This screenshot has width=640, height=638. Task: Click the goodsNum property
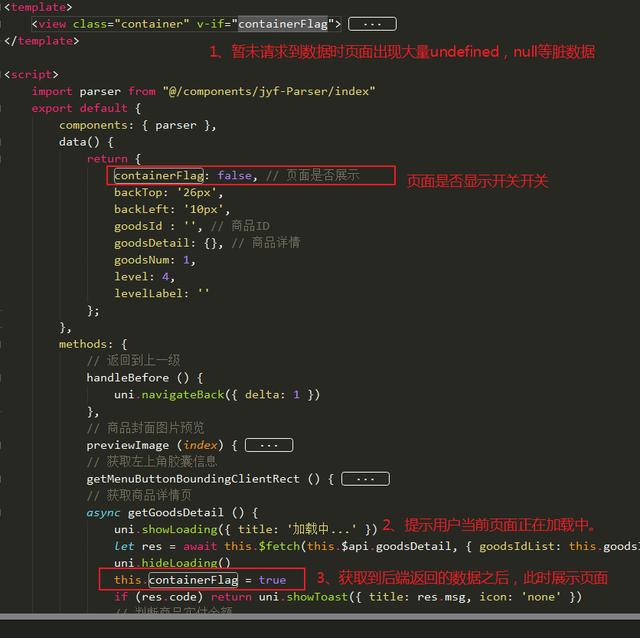(141, 260)
